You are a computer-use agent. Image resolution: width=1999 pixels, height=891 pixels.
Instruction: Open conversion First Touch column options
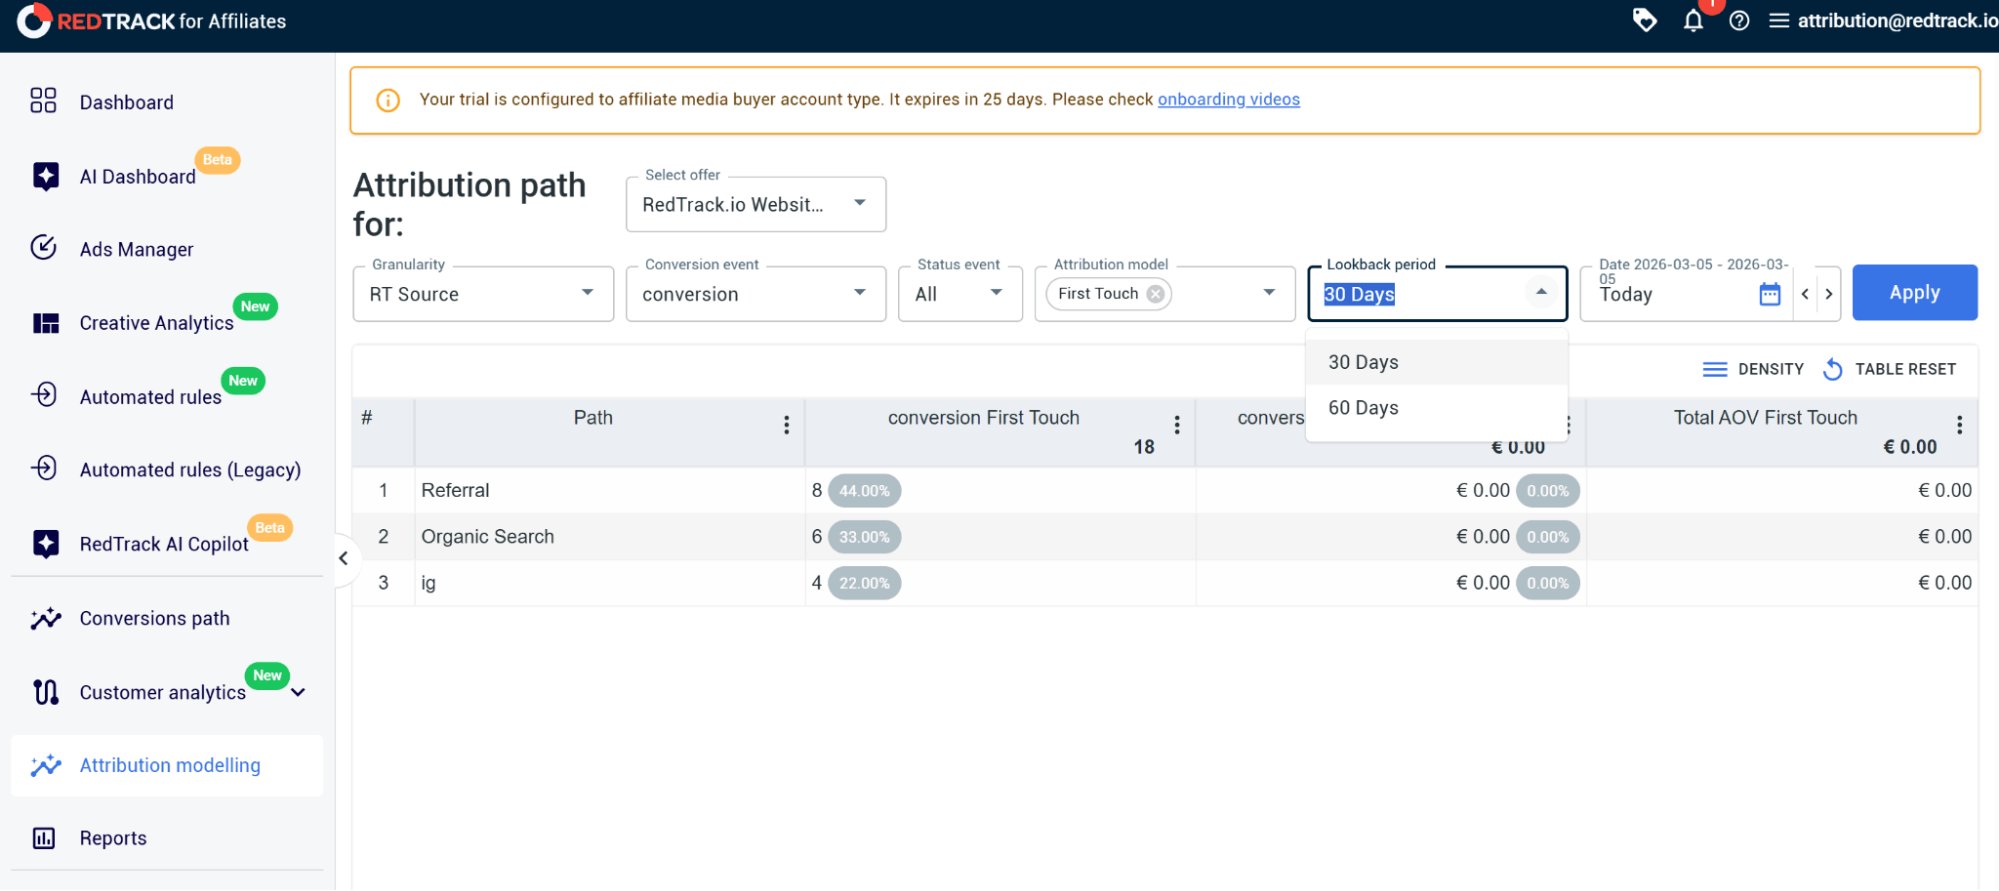tap(1177, 425)
